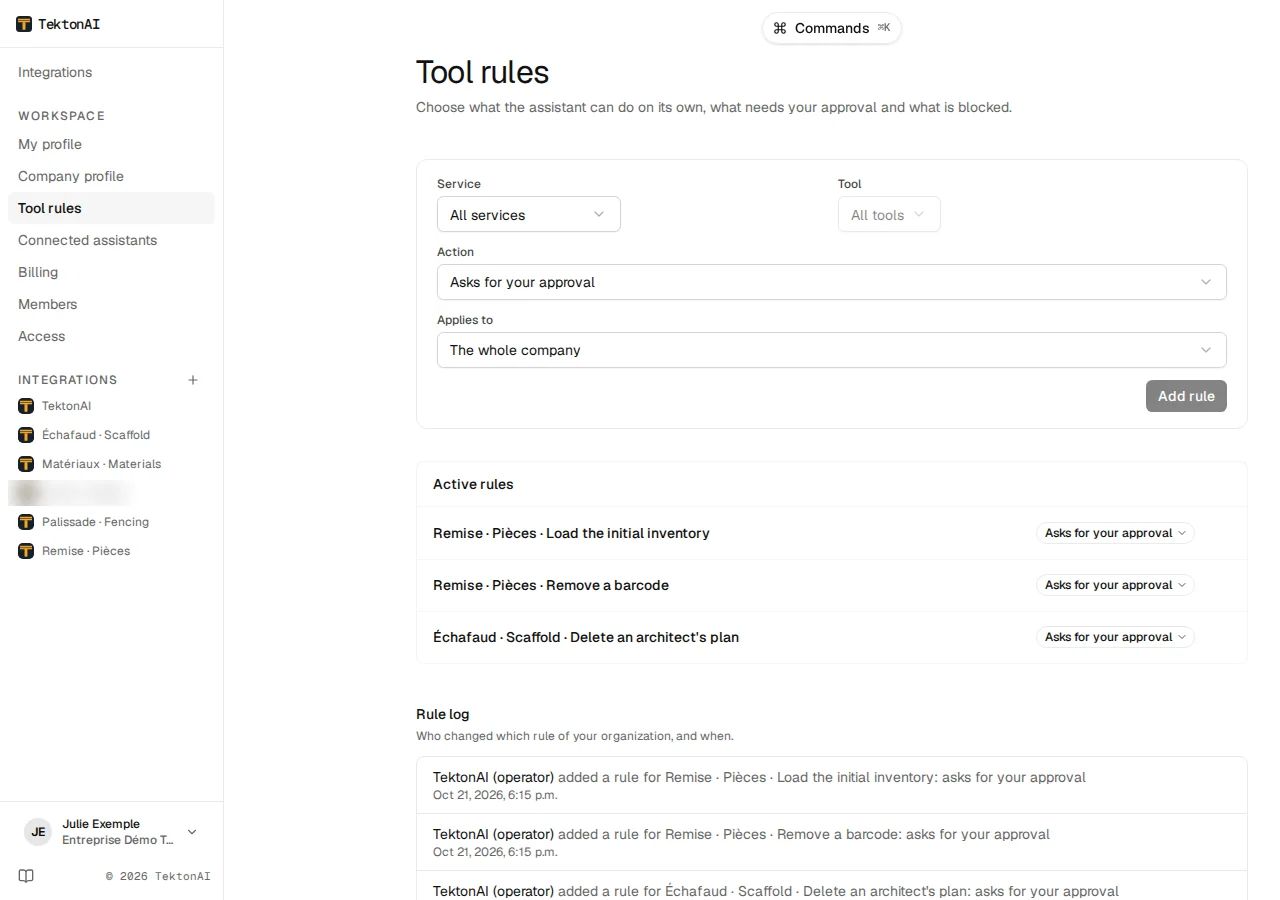Click the Active rules heading
This screenshot has width=1280, height=900.
click(473, 484)
